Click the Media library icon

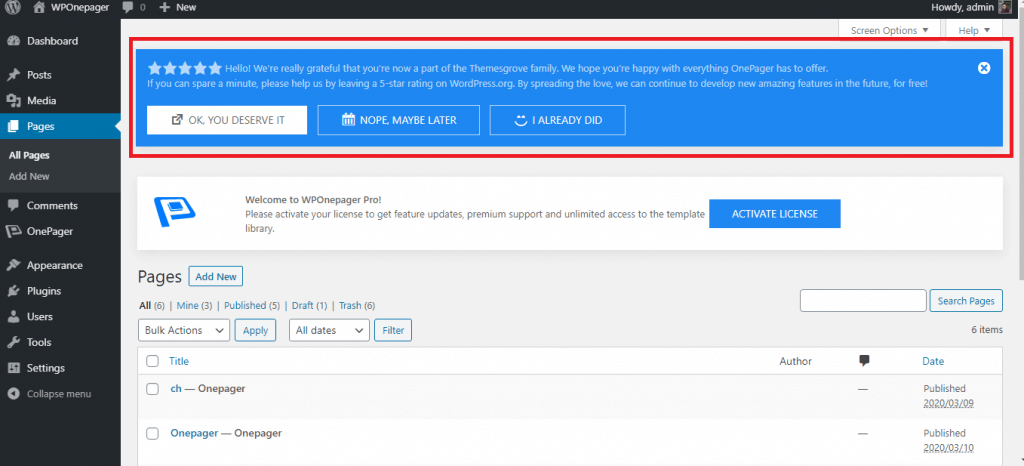13,101
